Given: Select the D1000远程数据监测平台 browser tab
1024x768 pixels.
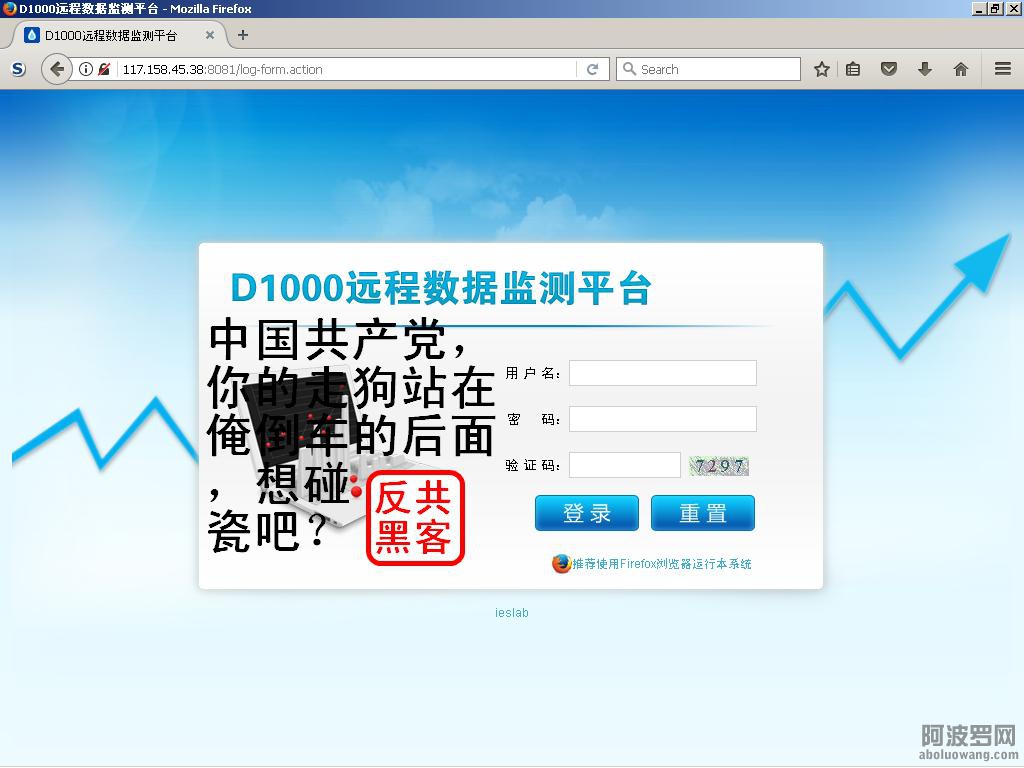Looking at the screenshot, I should (x=110, y=35).
